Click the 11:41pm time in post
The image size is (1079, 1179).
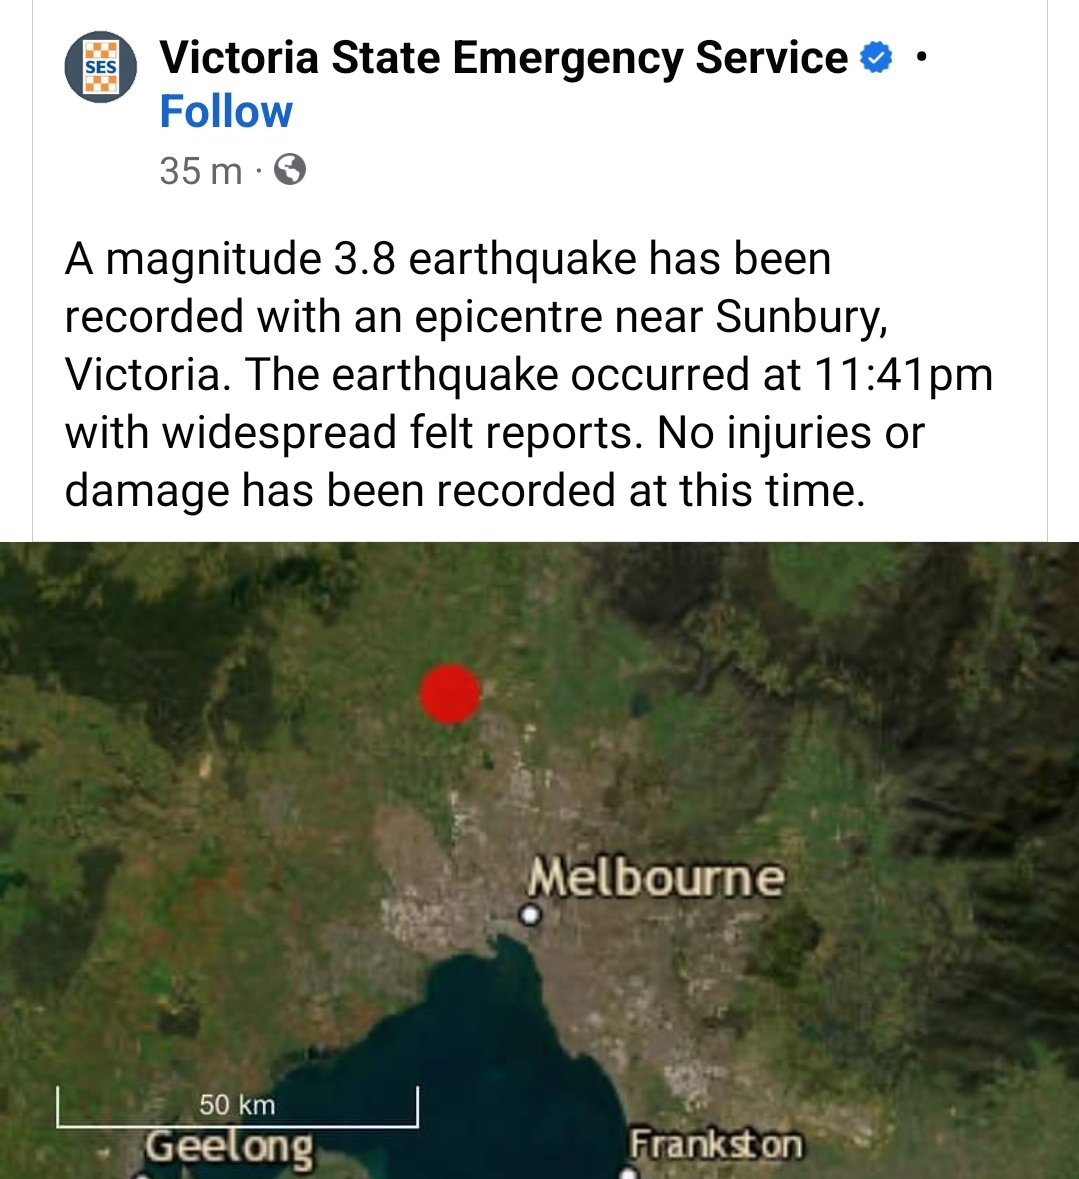click(x=903, y=374)
